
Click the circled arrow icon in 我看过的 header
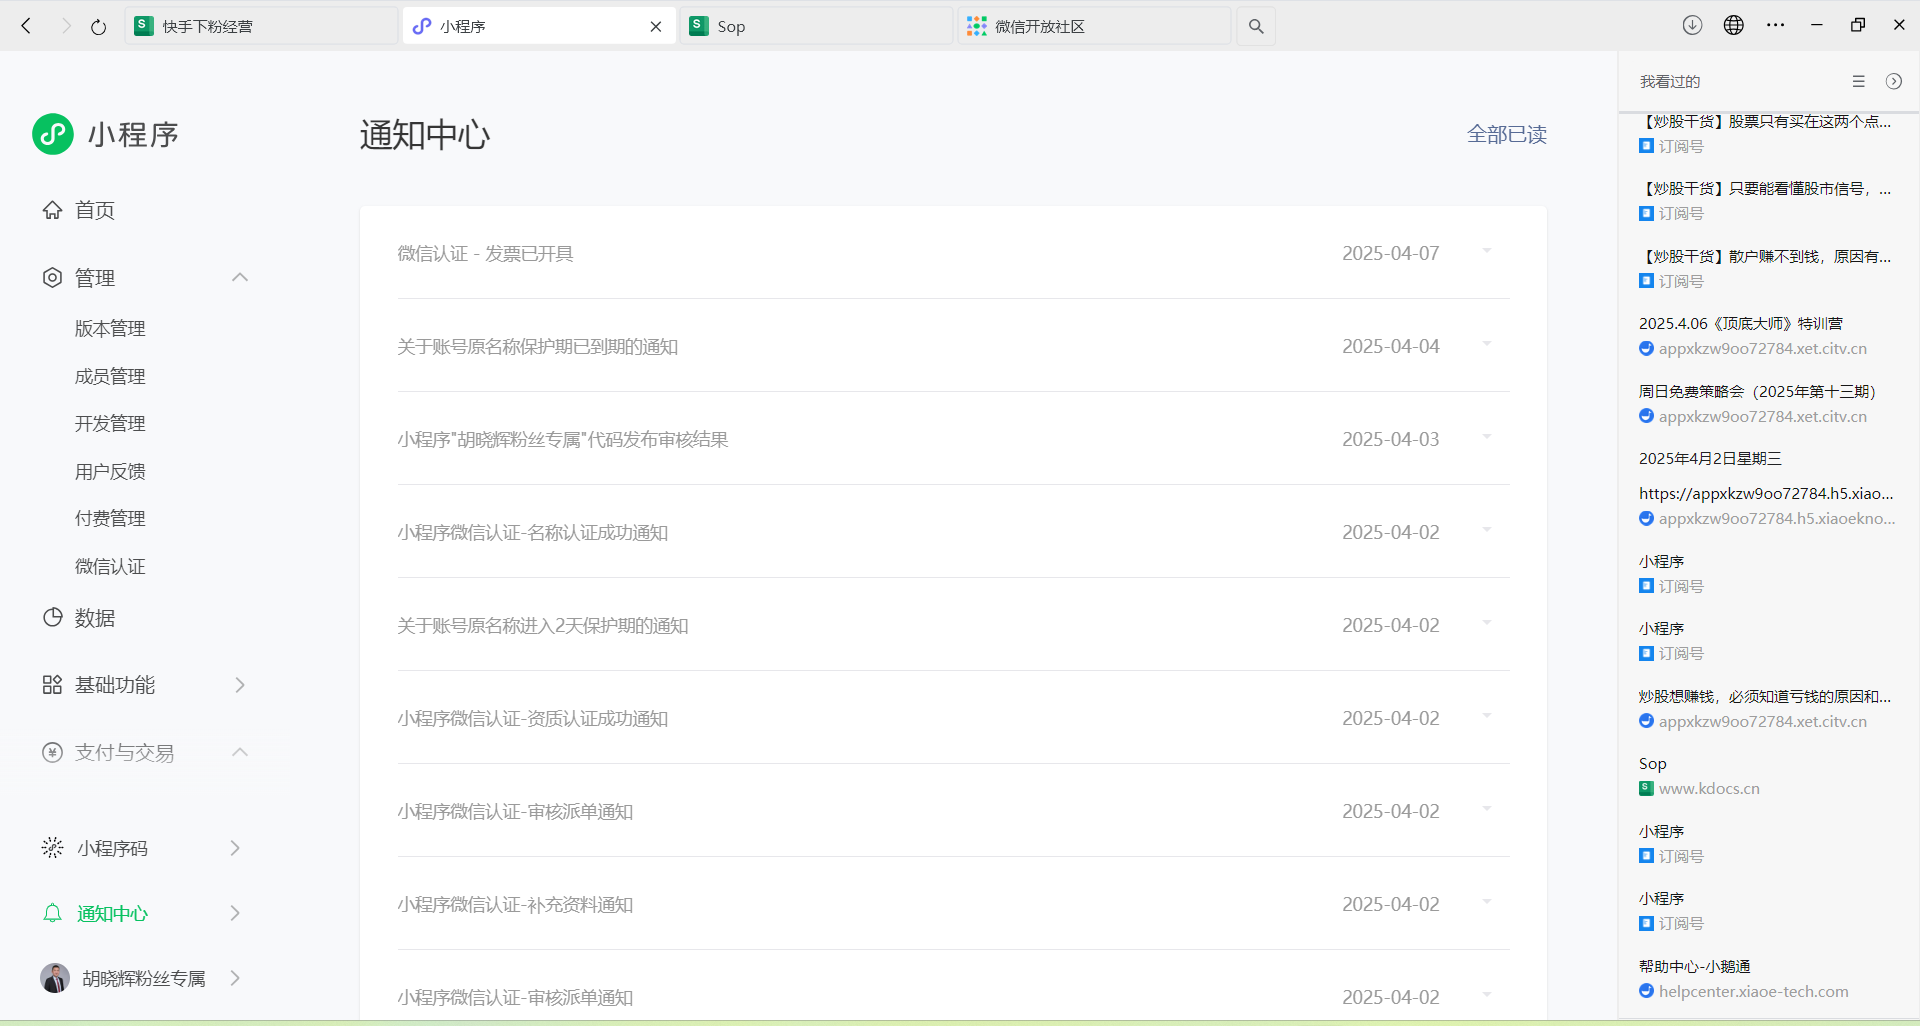point(1894,81)
